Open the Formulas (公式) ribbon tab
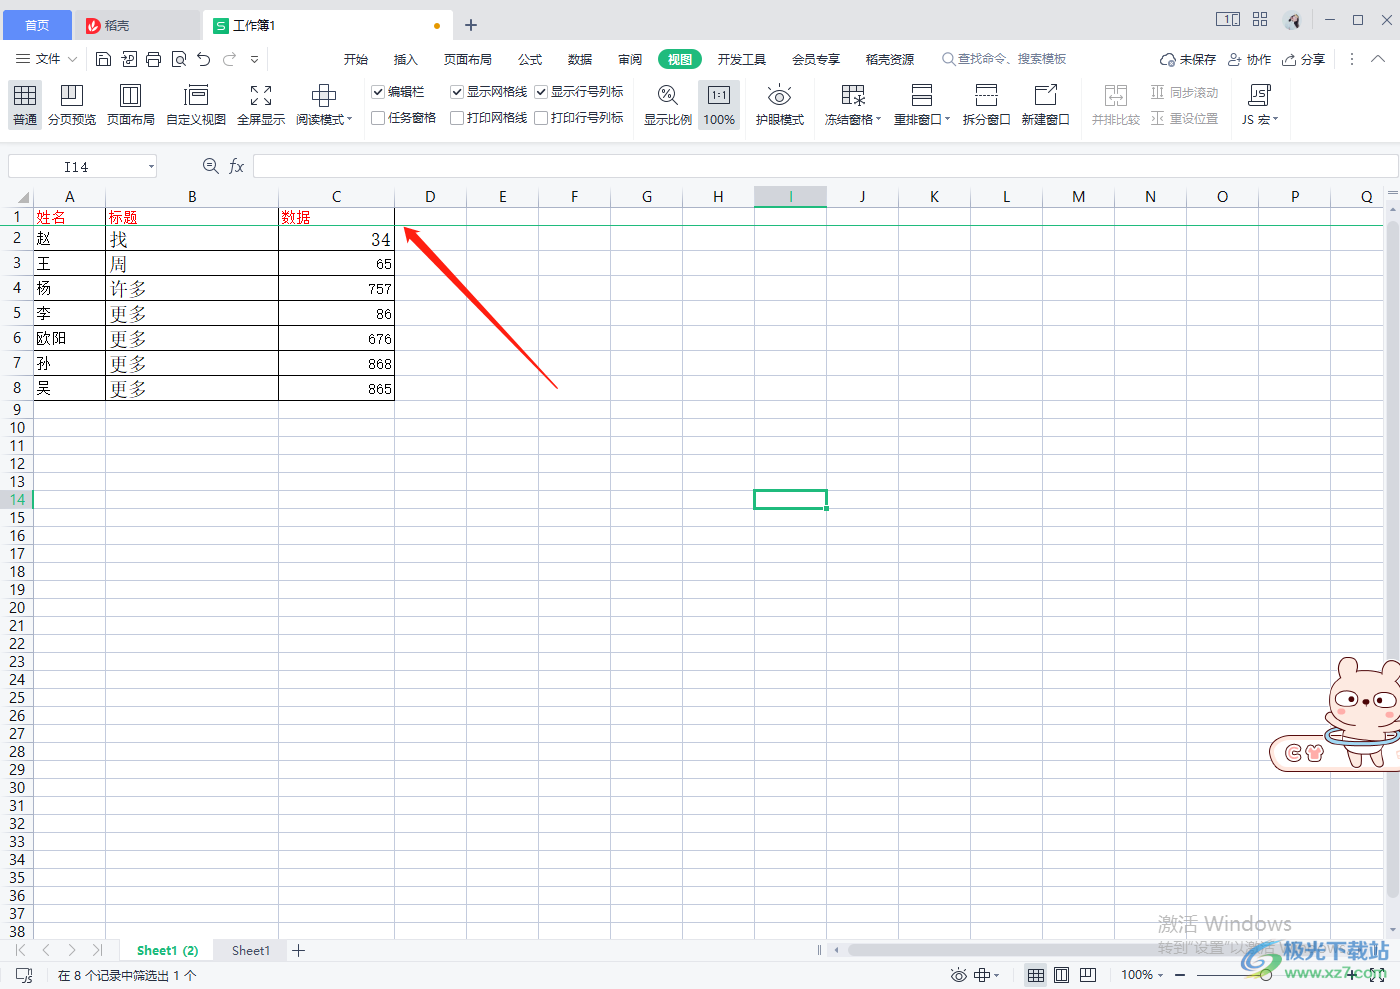 (x=530, y=60)
